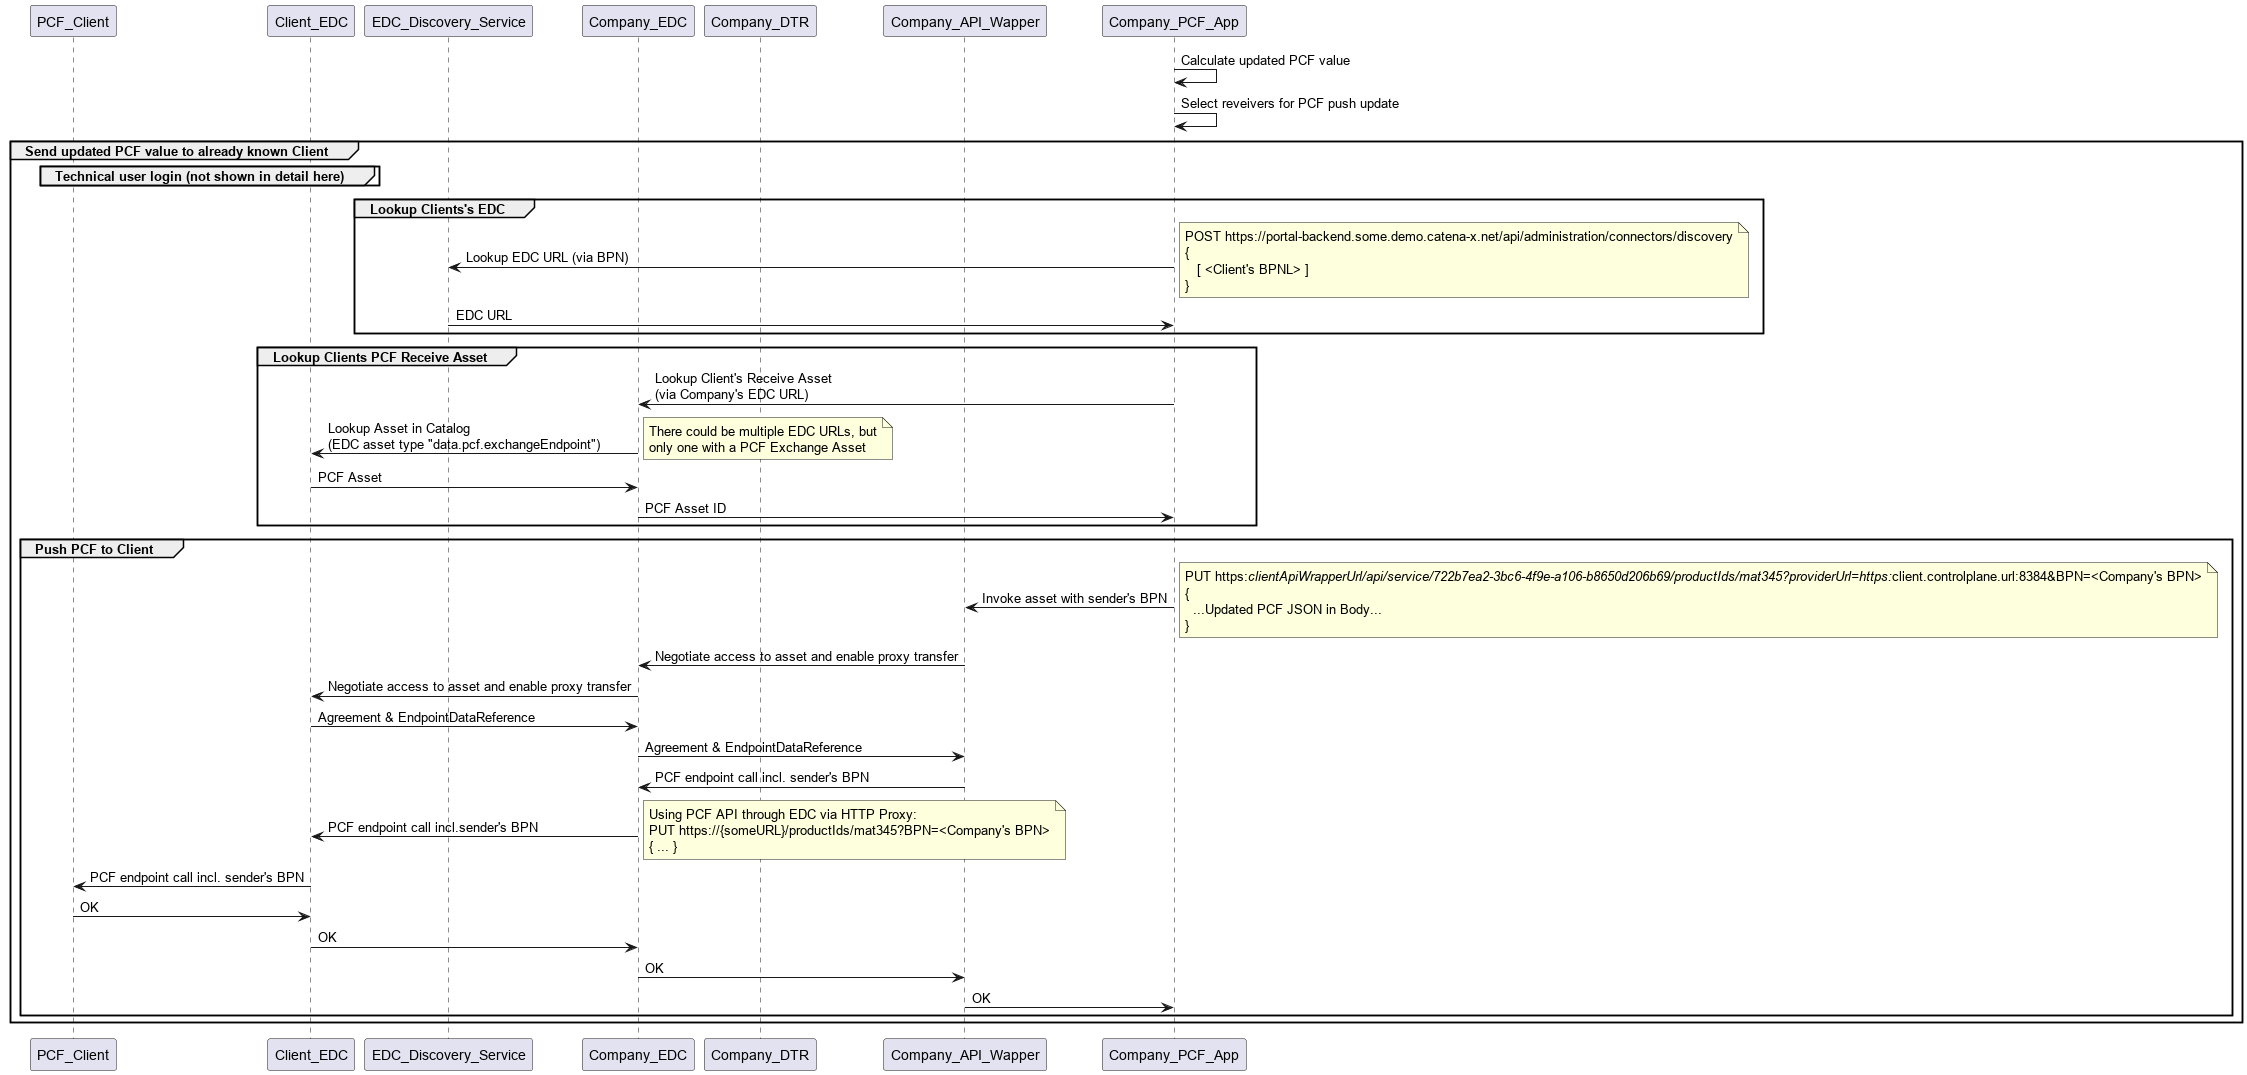Select the top Company_DTR participant box
The width and height of the screenshot is (2247, 1075).
[760, 21]
